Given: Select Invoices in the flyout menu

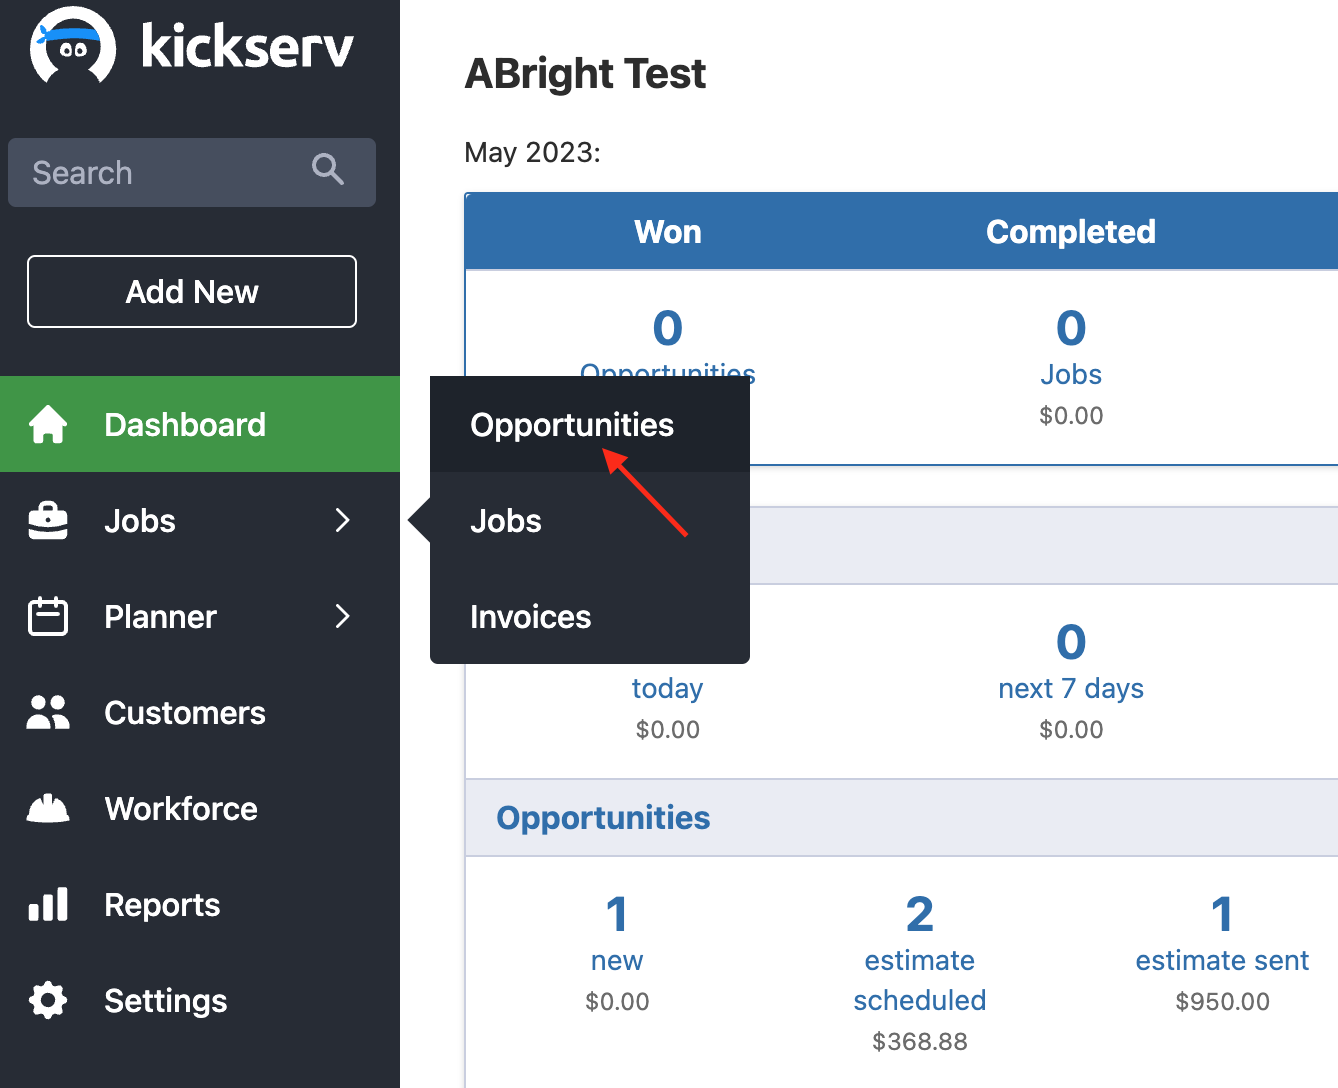Looking at the screenshot, I should tap(590, 616).
